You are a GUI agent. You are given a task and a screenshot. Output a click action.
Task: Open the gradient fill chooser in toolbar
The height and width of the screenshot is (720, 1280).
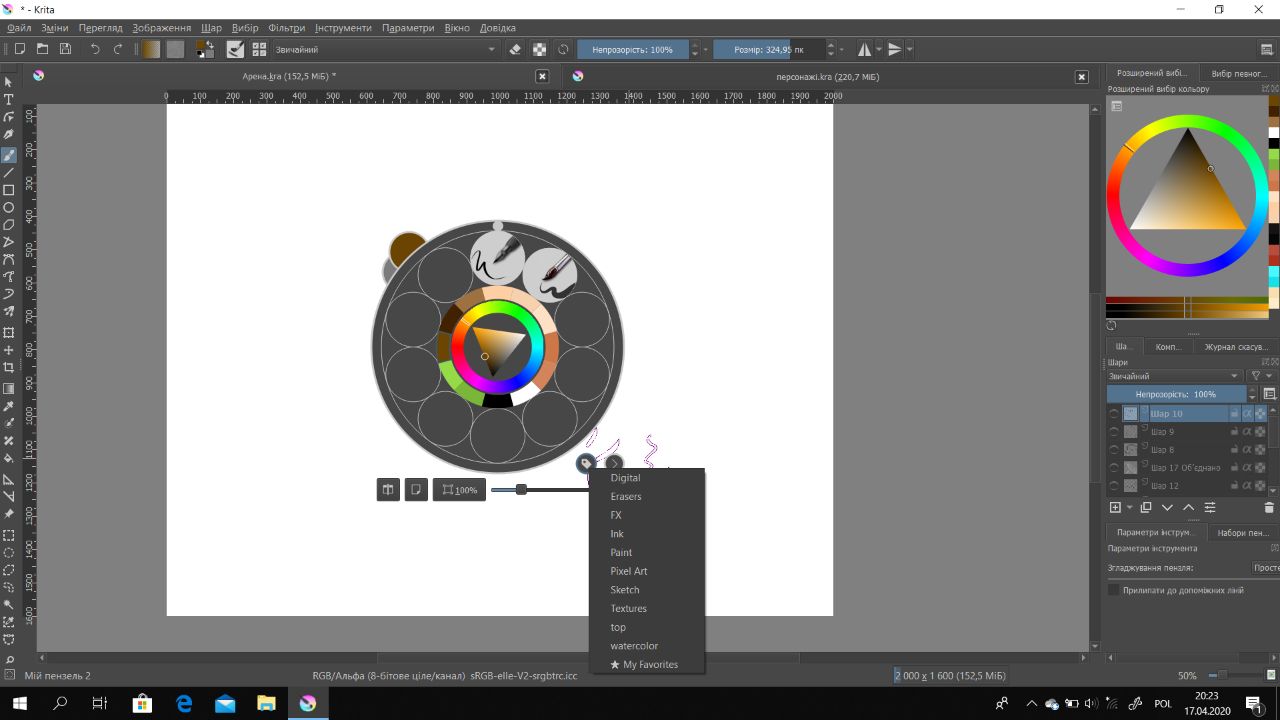point(150,49)
